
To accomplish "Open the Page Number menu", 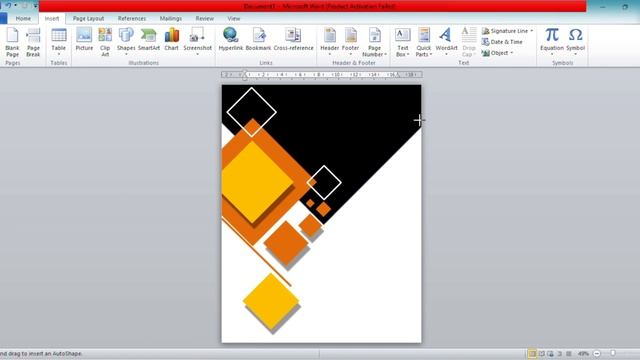I will pyautogui.click(x=374, y=42).
